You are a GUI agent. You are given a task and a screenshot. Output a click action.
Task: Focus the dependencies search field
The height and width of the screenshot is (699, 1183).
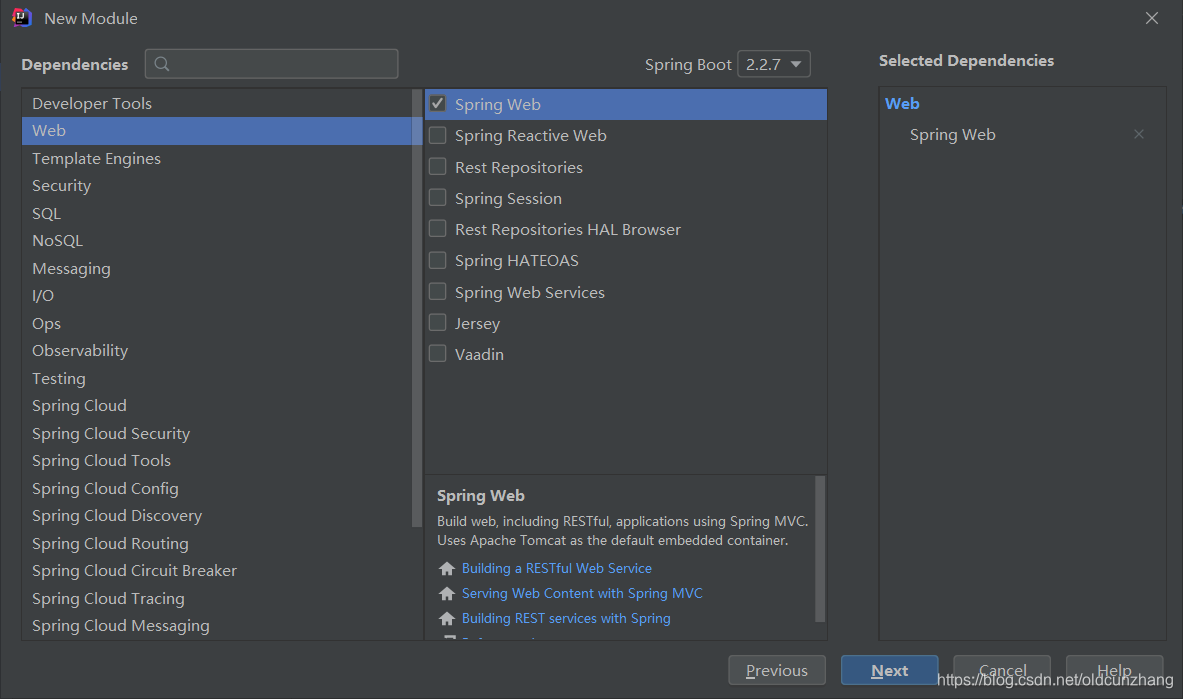(x=272, y=64)
